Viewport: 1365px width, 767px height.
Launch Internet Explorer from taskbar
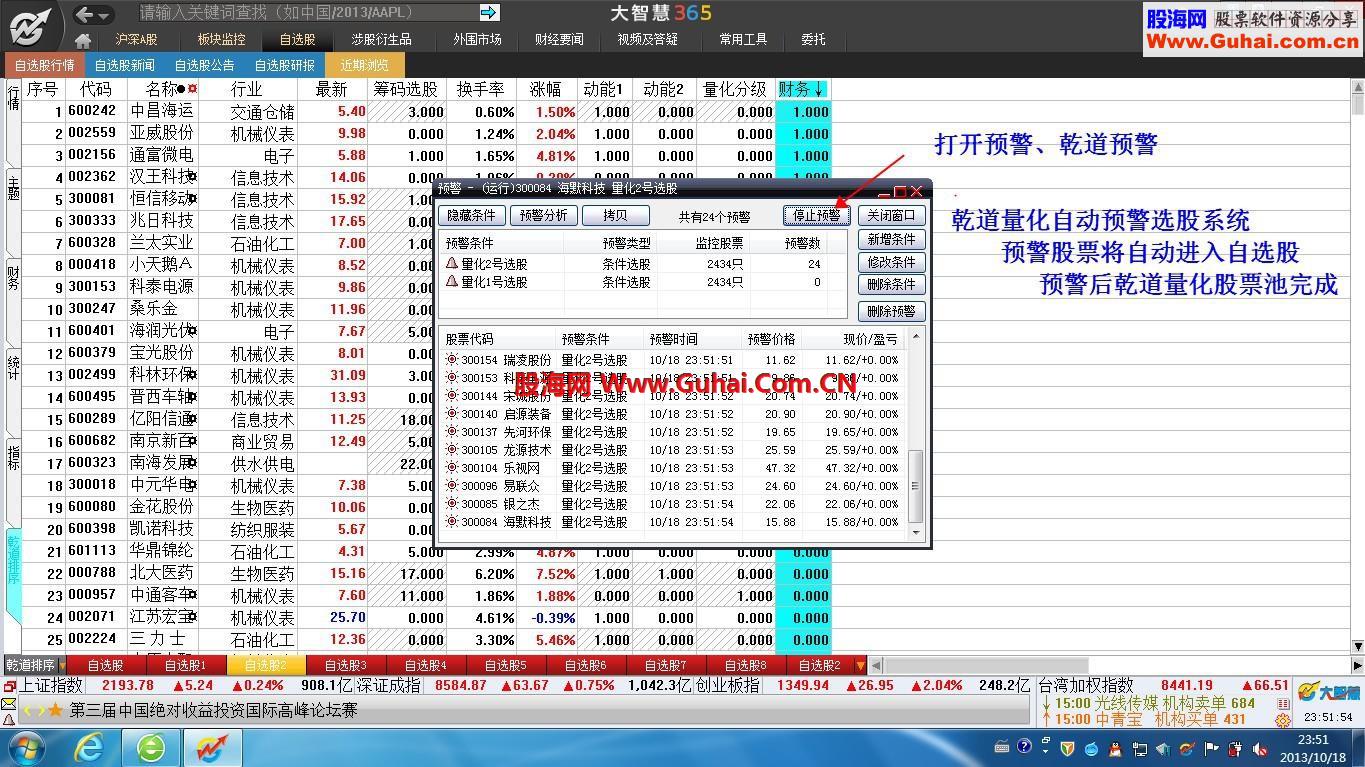coord(90,747)
